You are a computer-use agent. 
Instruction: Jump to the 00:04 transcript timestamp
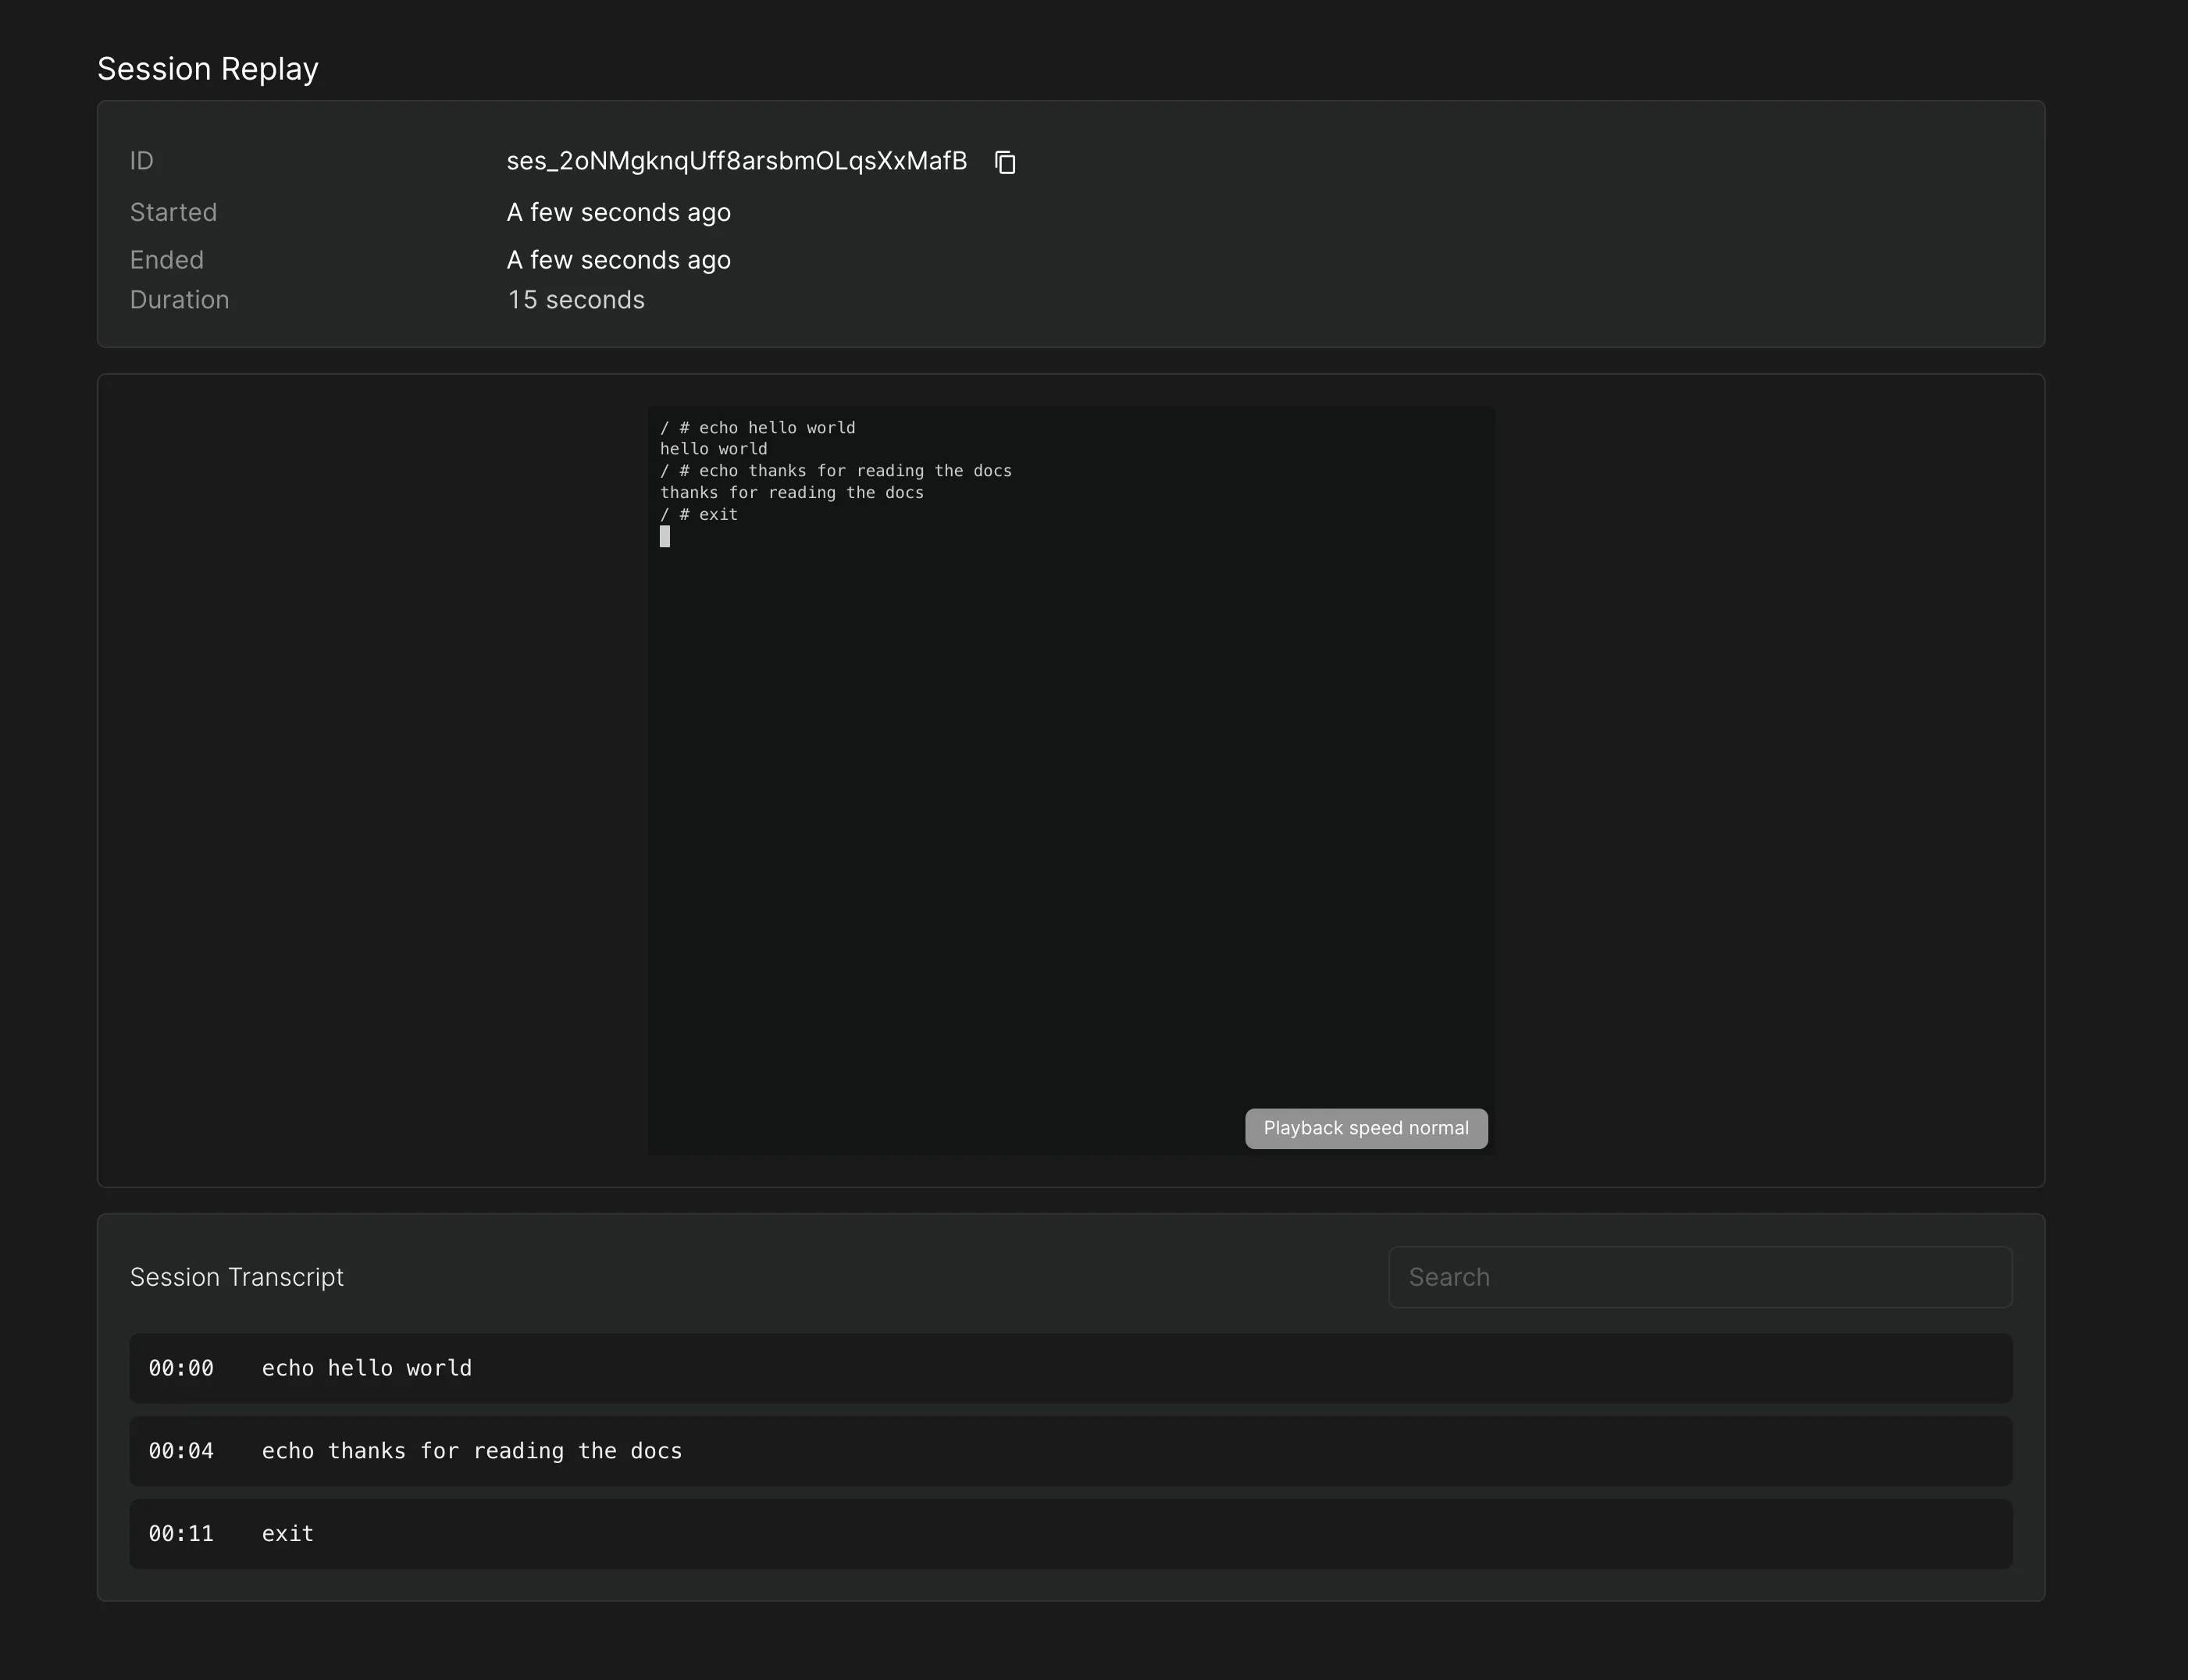point(181,1451)
